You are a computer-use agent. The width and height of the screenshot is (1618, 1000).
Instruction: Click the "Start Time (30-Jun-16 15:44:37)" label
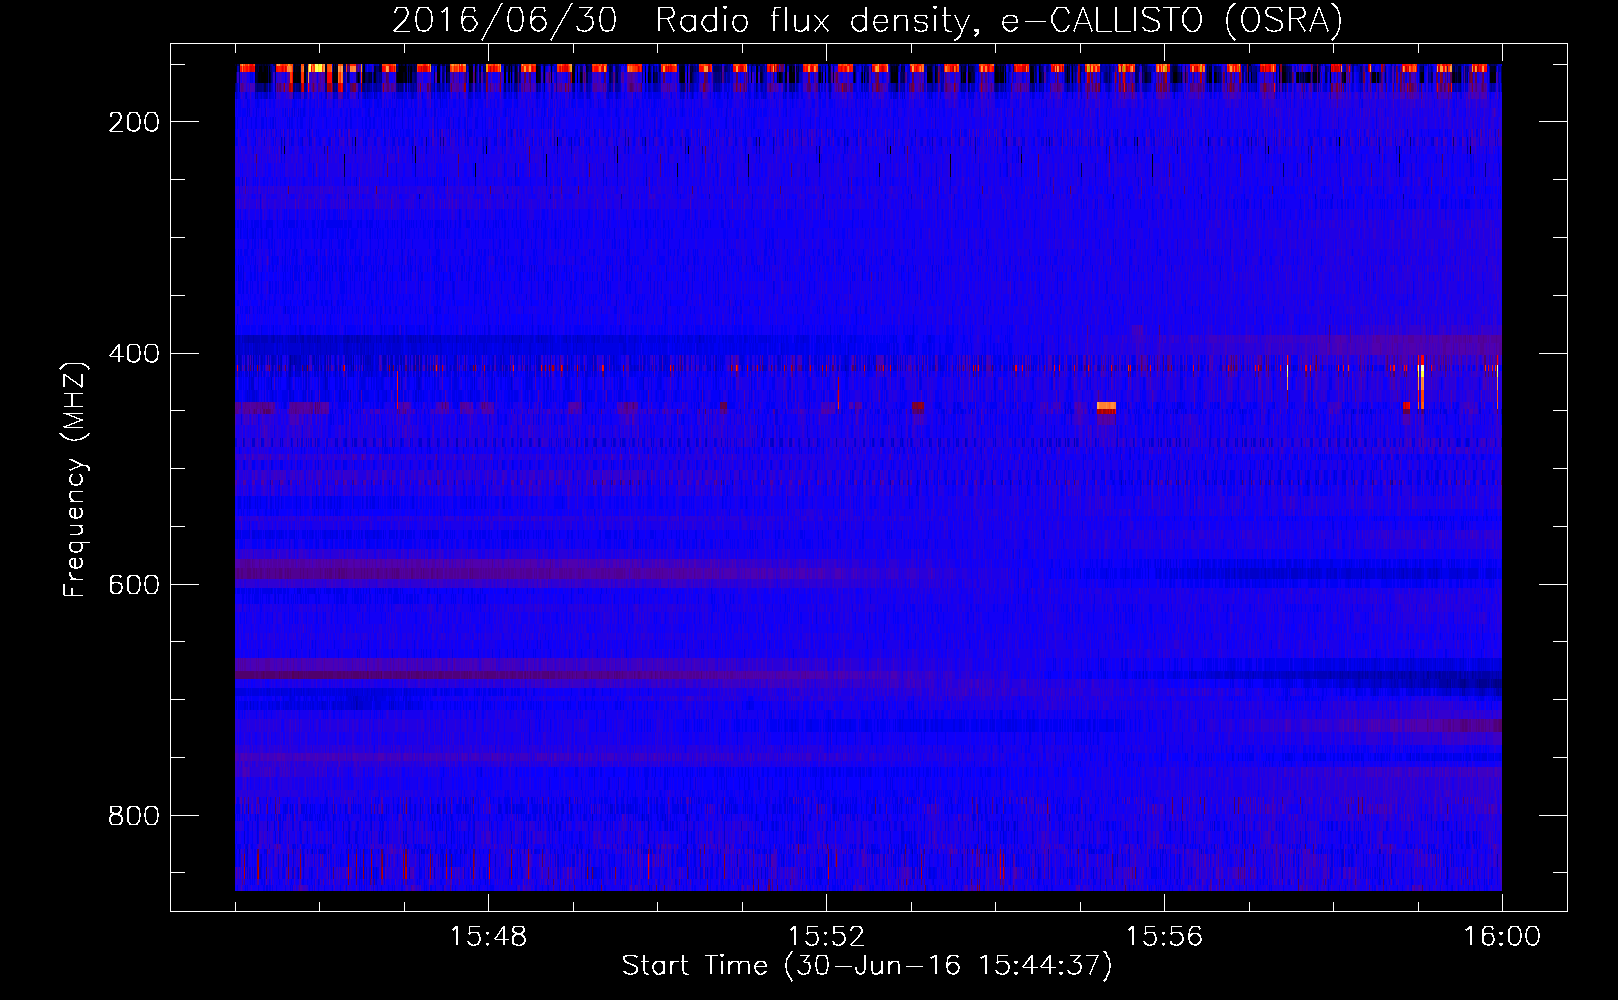tap(867, 966)
